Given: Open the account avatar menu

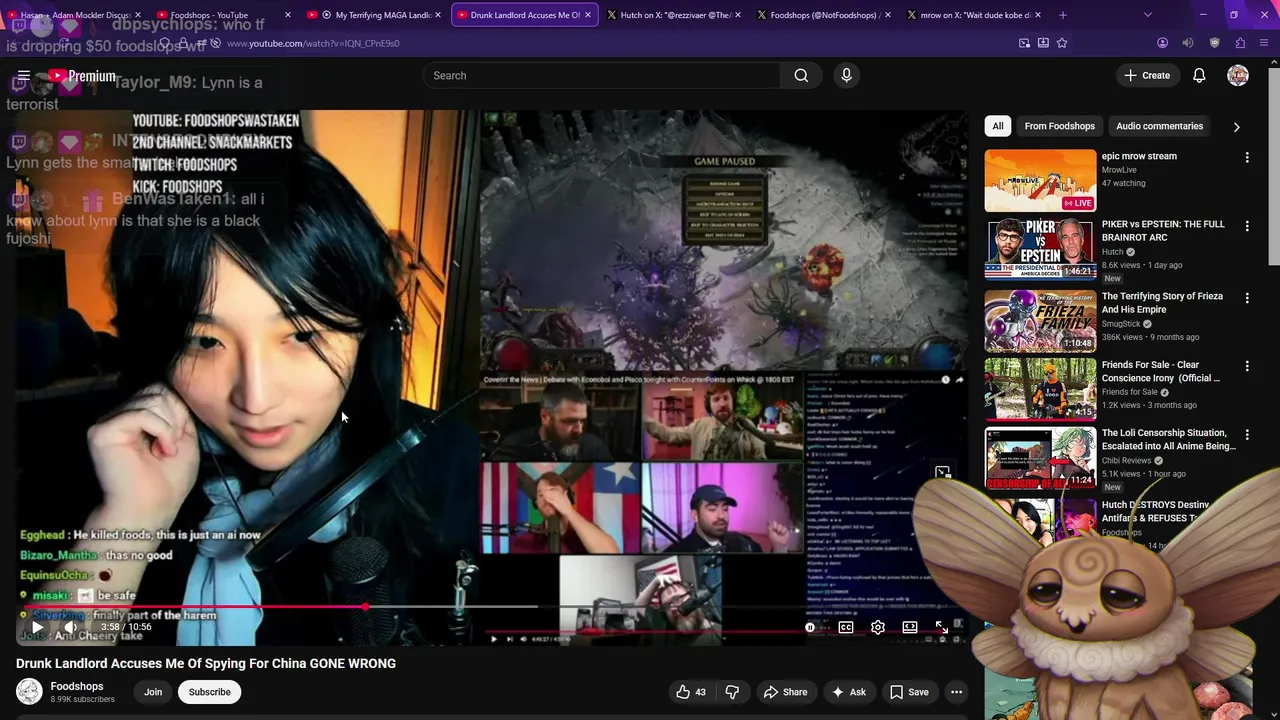Looking at the screenshot, I should 1238,75.
